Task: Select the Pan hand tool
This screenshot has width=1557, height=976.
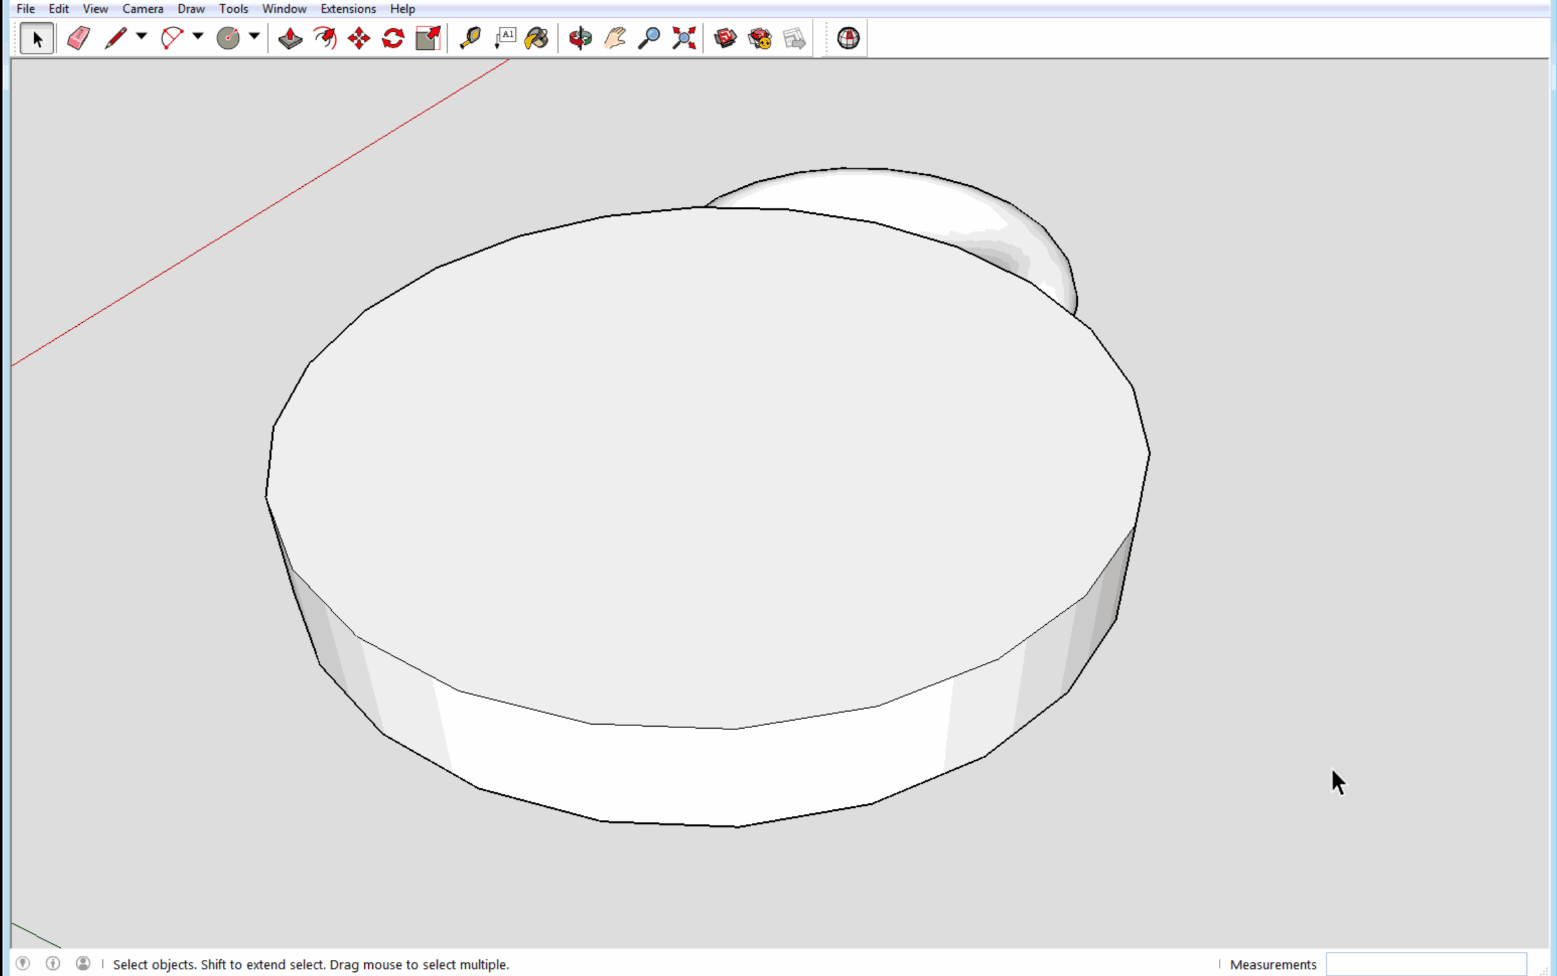Action: pos(615,38)
